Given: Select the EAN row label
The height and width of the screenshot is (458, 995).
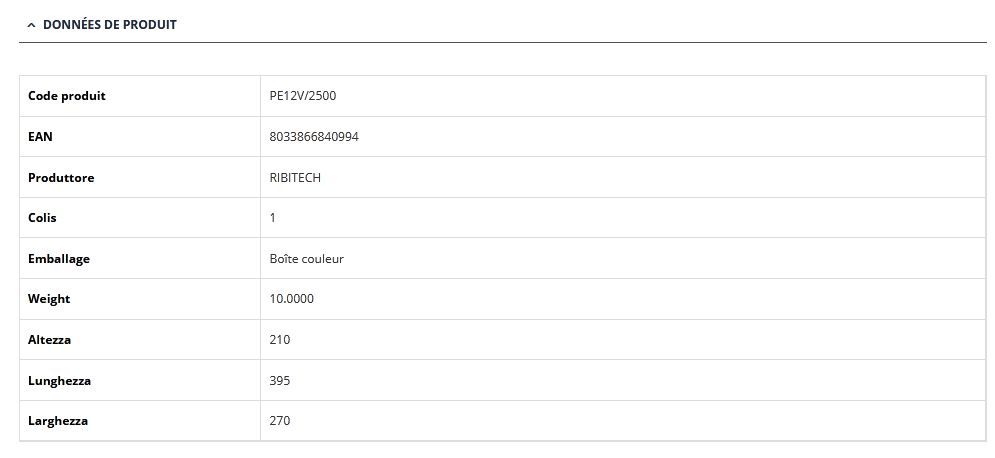Looking at the screenshot, I should (40, 137).
